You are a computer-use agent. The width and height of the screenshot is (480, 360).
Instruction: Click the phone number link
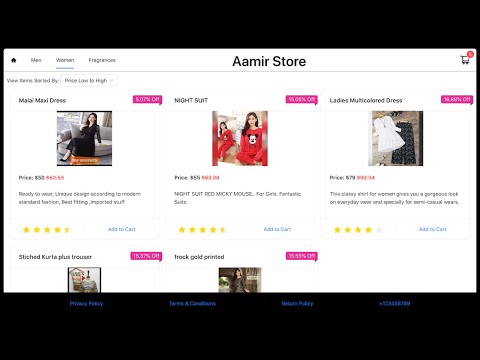[395, 303]
